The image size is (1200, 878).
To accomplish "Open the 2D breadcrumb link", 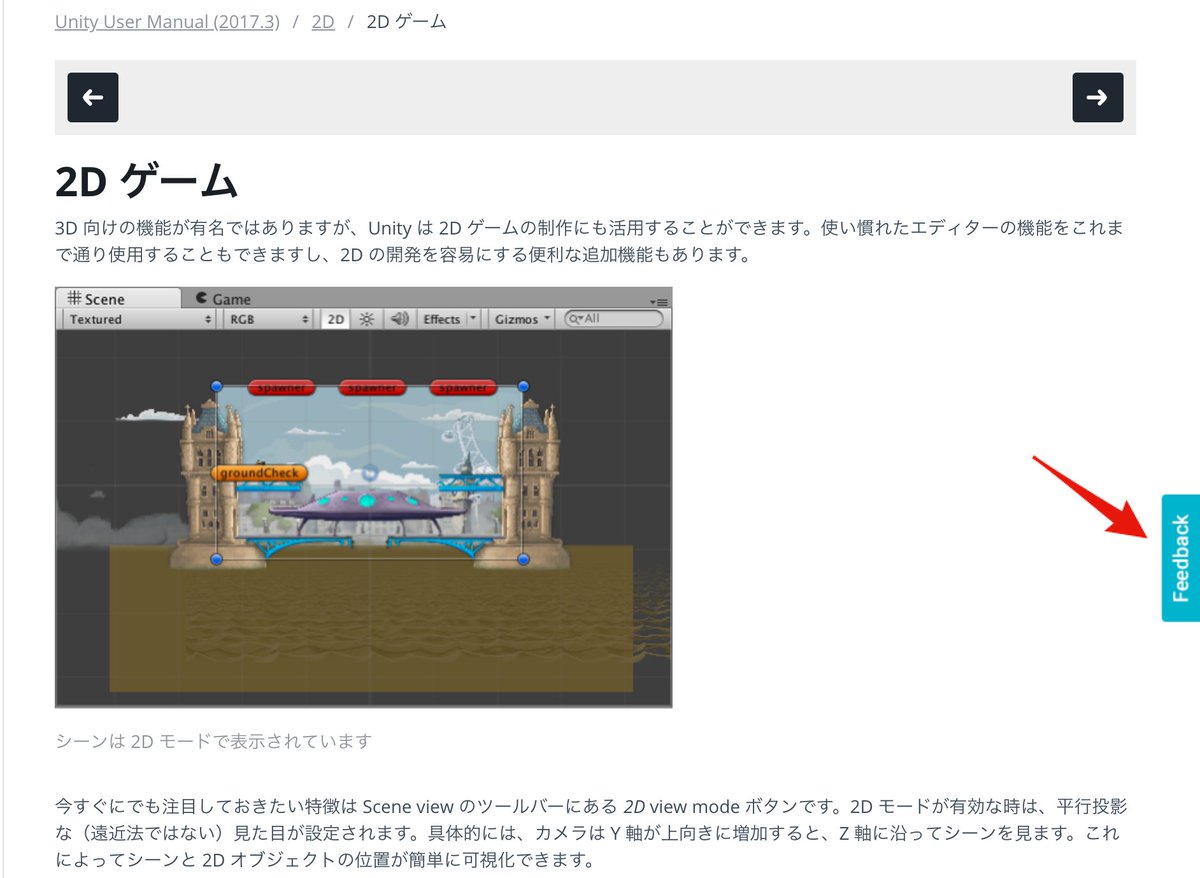I will [x=323, y=20].
